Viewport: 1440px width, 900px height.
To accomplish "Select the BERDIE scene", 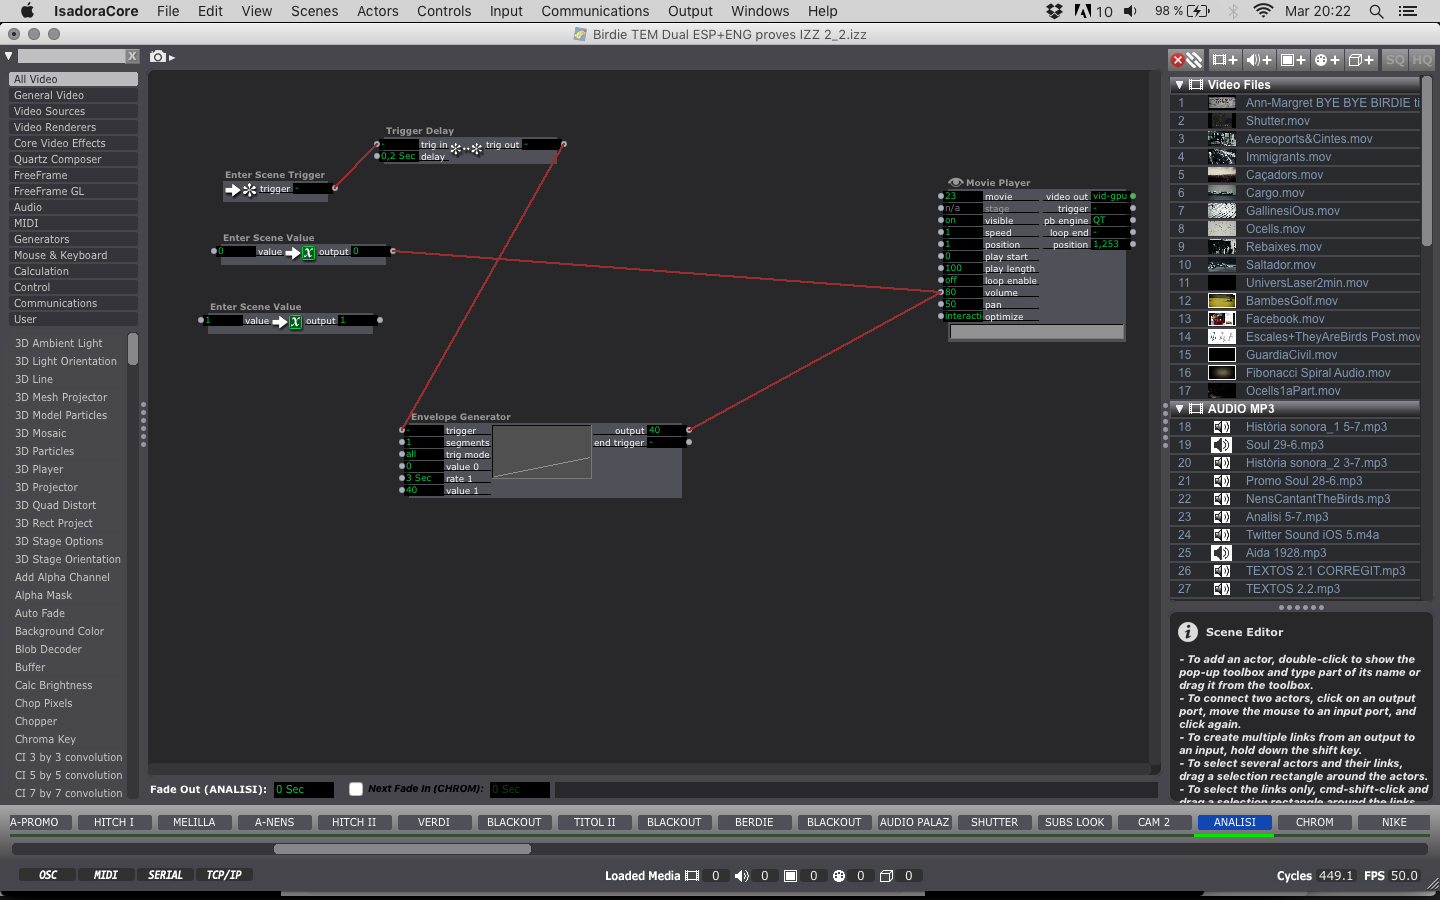I will 754,822.
